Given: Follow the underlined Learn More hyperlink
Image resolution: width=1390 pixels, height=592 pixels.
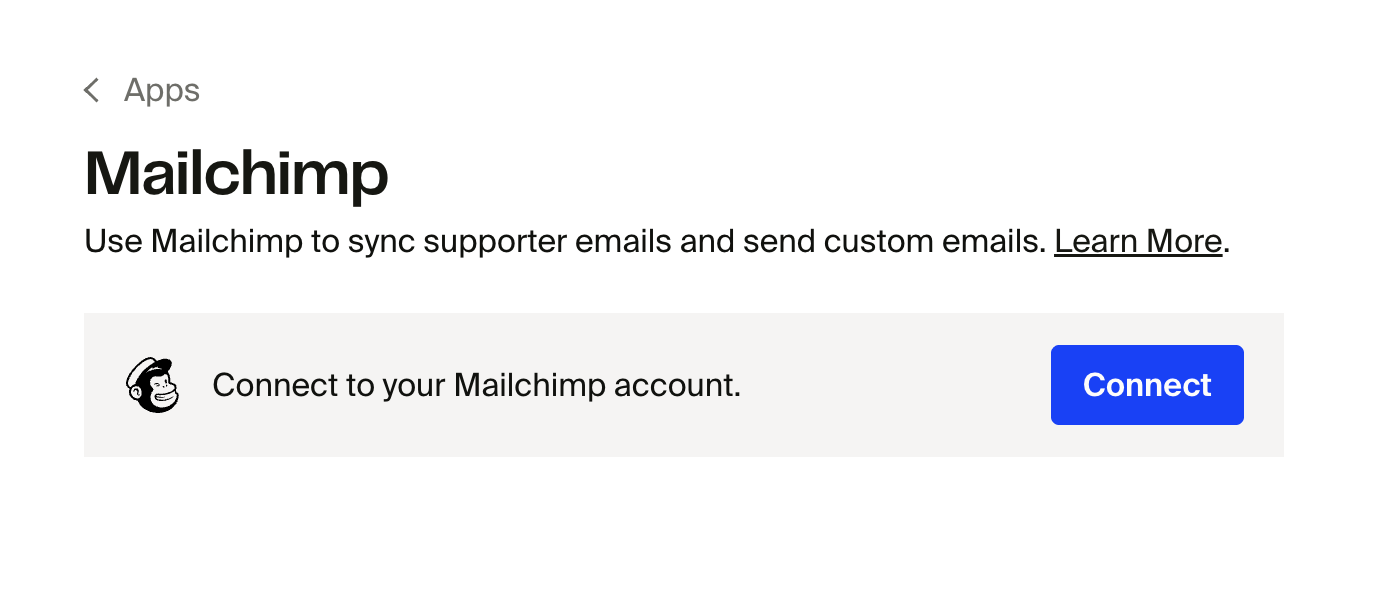Looking at the screenshot, I should point(1138,241).
